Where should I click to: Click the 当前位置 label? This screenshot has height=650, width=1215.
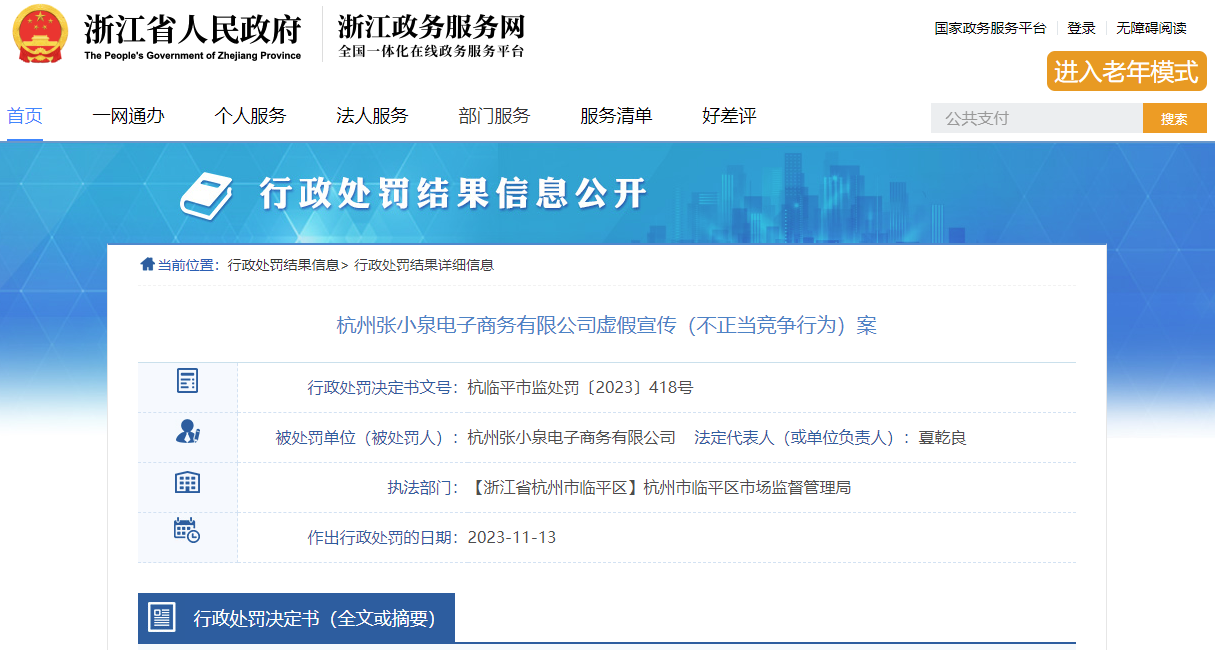[186, 265]
